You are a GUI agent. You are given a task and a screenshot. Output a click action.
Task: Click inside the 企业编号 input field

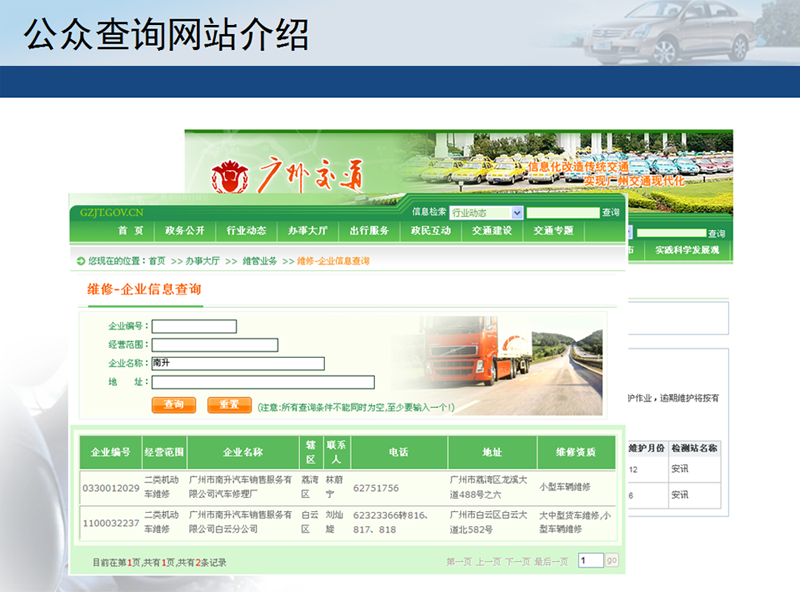194,326
